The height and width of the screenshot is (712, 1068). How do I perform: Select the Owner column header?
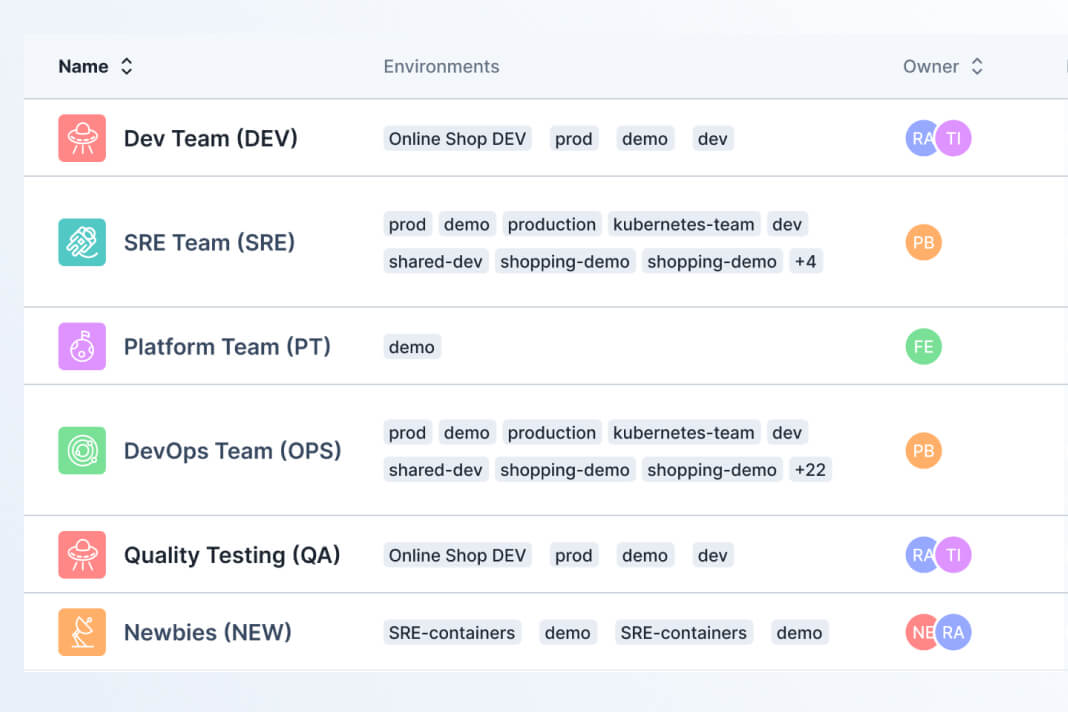pyautogui.click(x=930, y=66)
